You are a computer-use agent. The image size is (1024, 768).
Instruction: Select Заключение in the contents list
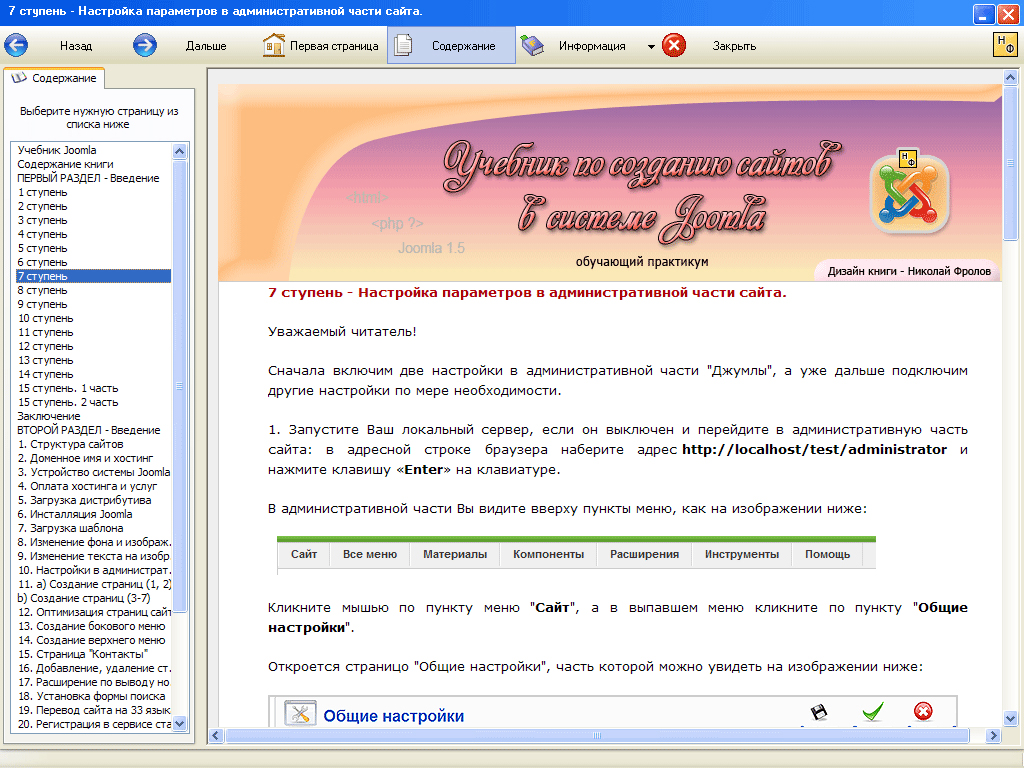click(x=93, y=416)
